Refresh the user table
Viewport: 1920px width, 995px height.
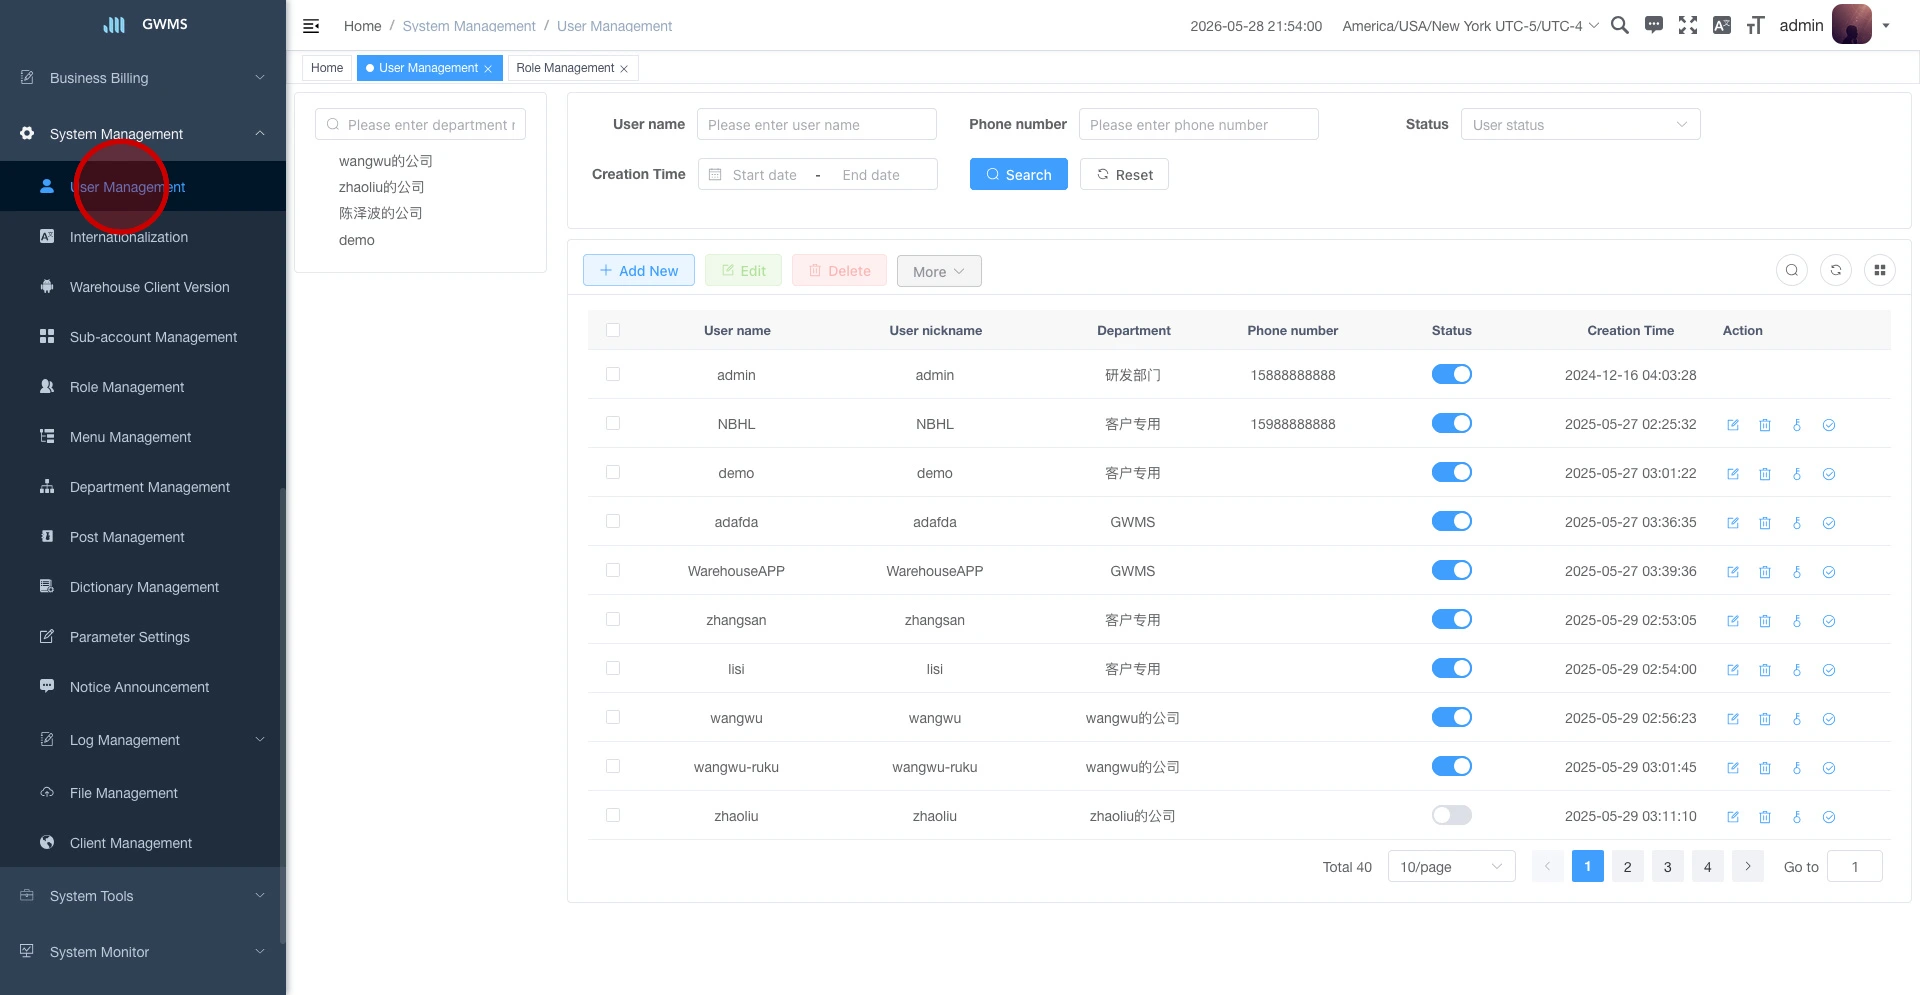pos(1836,270)
